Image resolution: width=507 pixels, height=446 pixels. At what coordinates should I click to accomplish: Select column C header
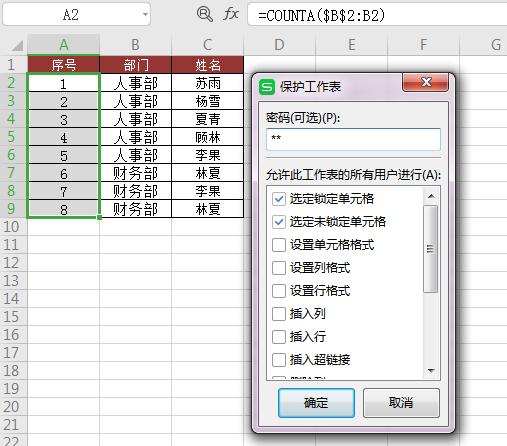tap(207, 45)
